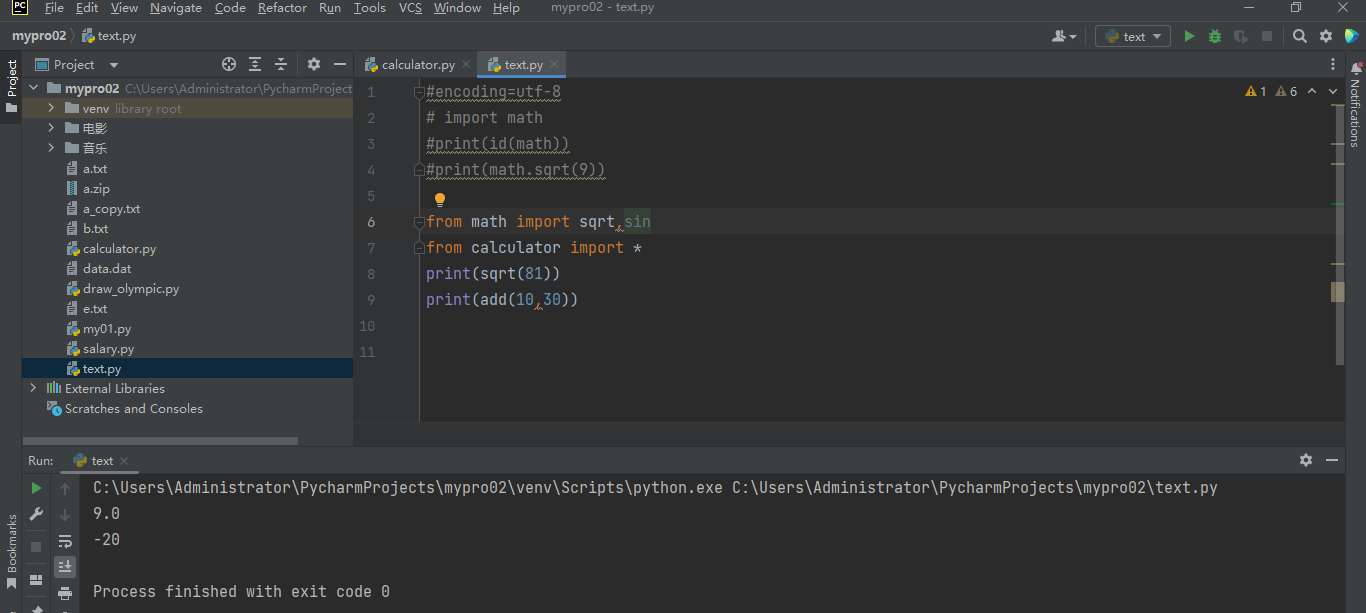Select Scratches and Consoles node
This screenshot has width=1366, height=613.
pos(133,408)
